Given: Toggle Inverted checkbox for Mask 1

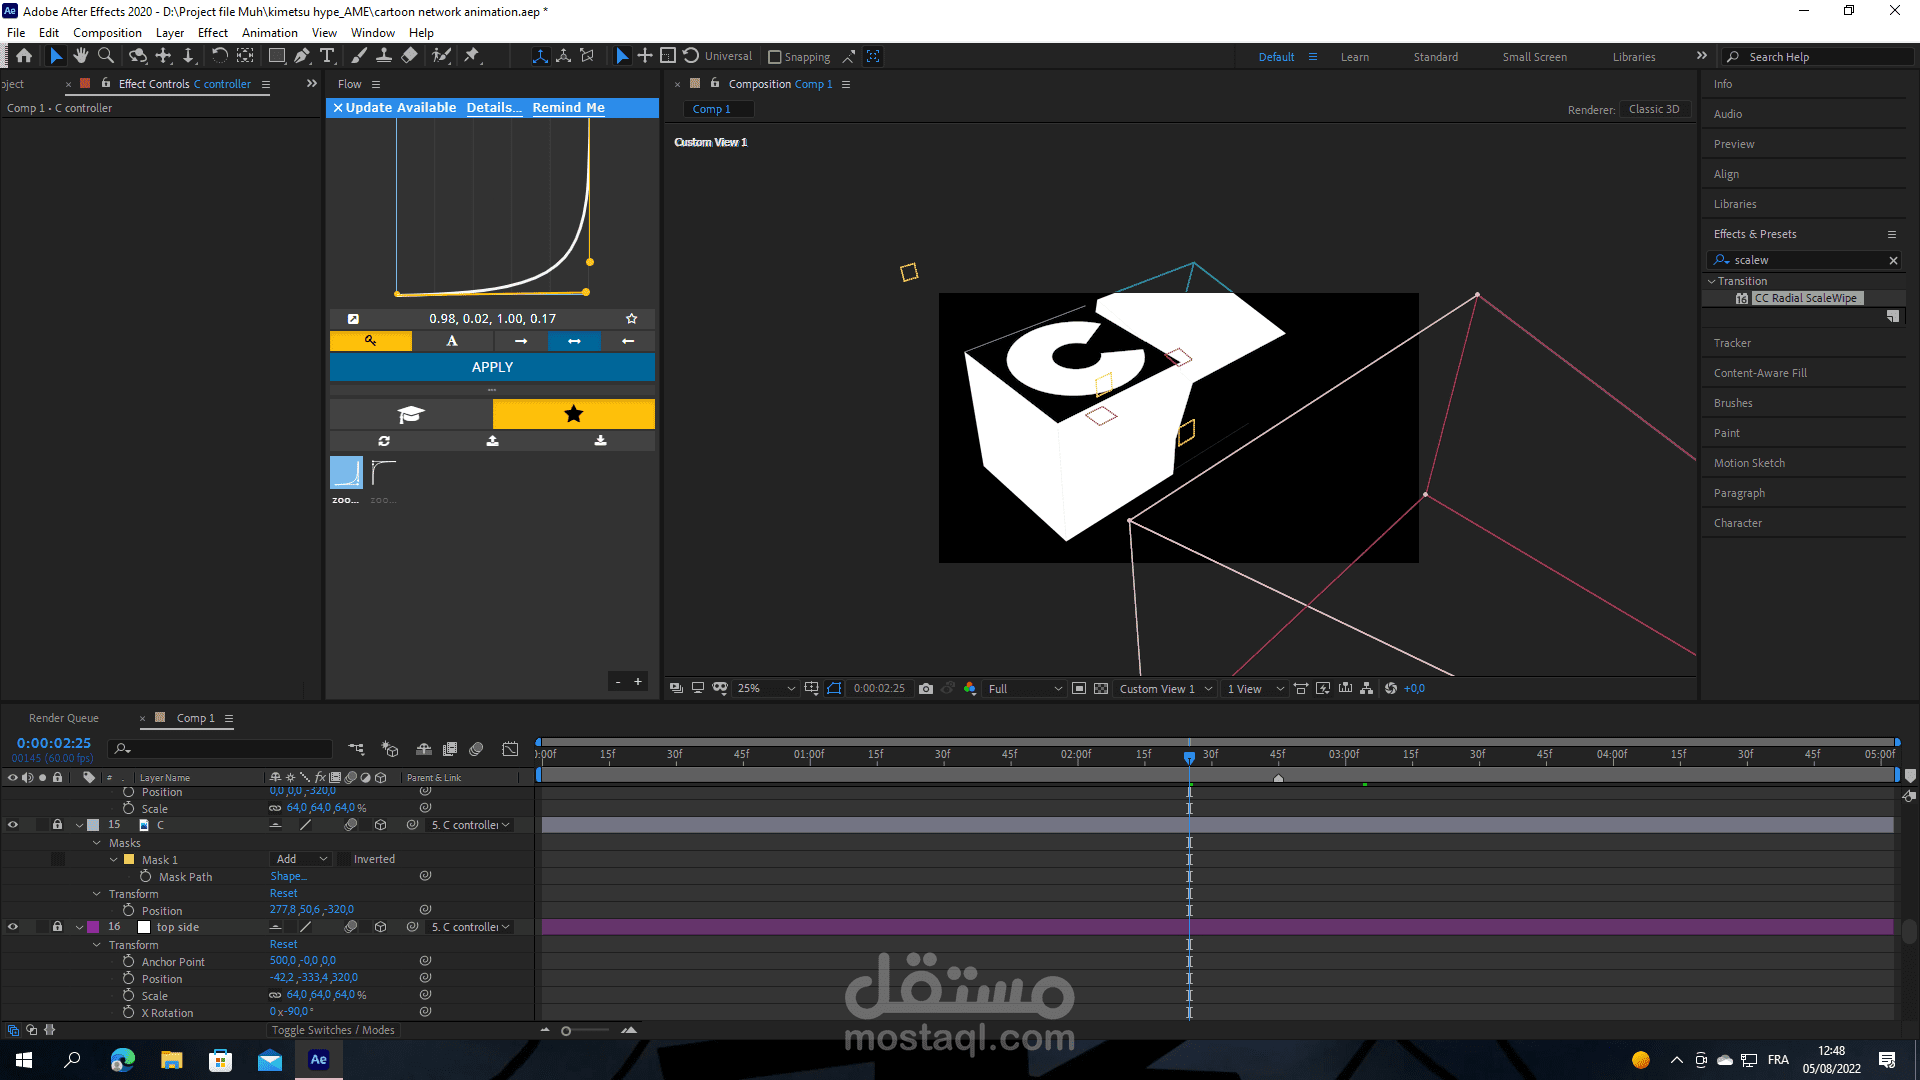Looking at the screenshot, I should pos(343,859).
